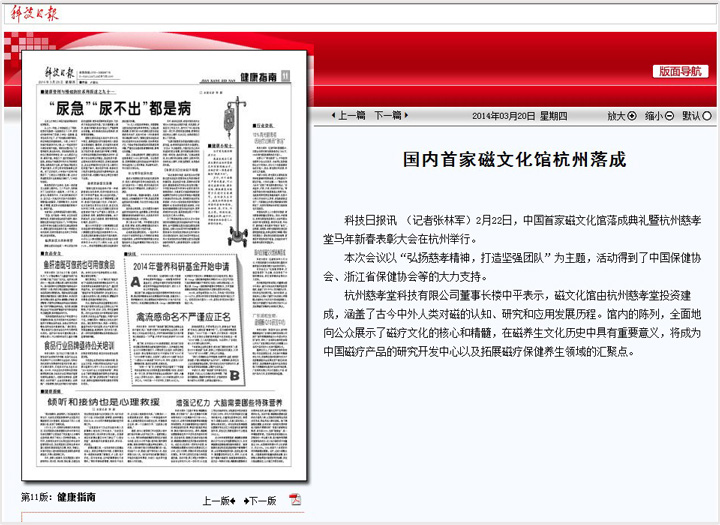The width and height of the screenshot is (720, 525).
Task: Go to next page 下一版
Action: 260,501
